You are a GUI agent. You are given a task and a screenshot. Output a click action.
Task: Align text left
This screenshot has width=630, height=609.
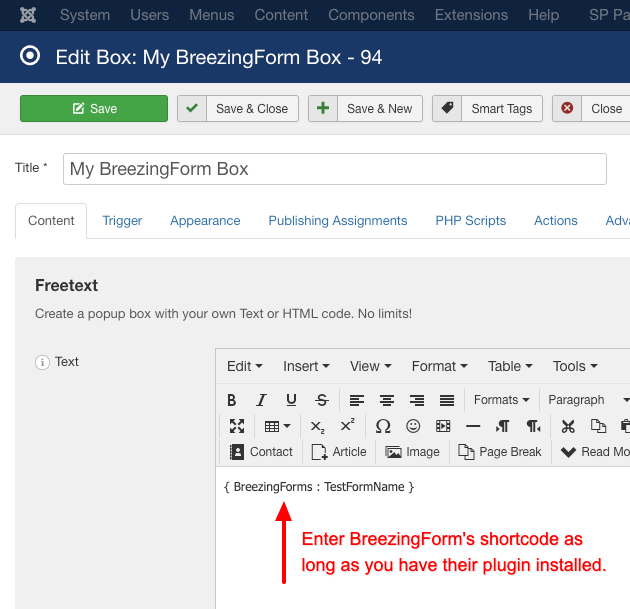[357, 400]
